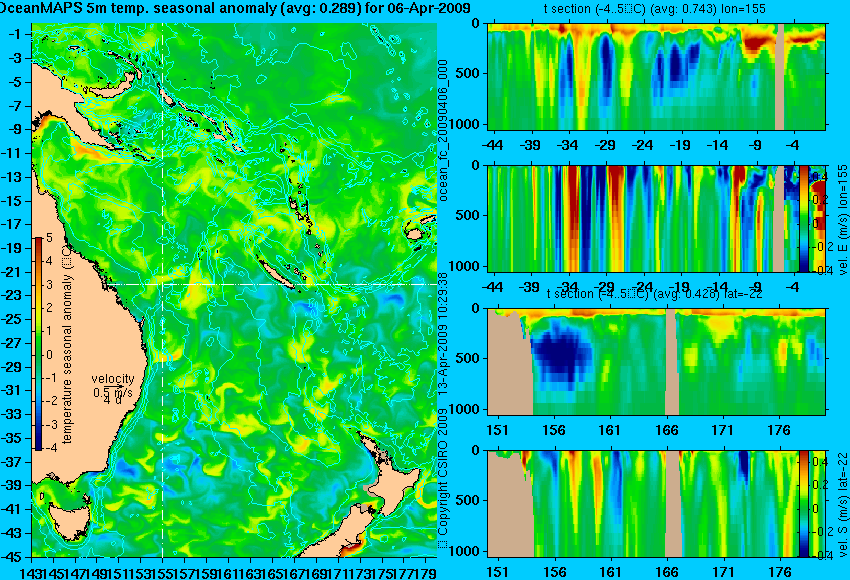This screenshot has width=850, height=580.
Task: Click the '-4' tick at bottom of temperature colorbar
Action: [49, 448]
